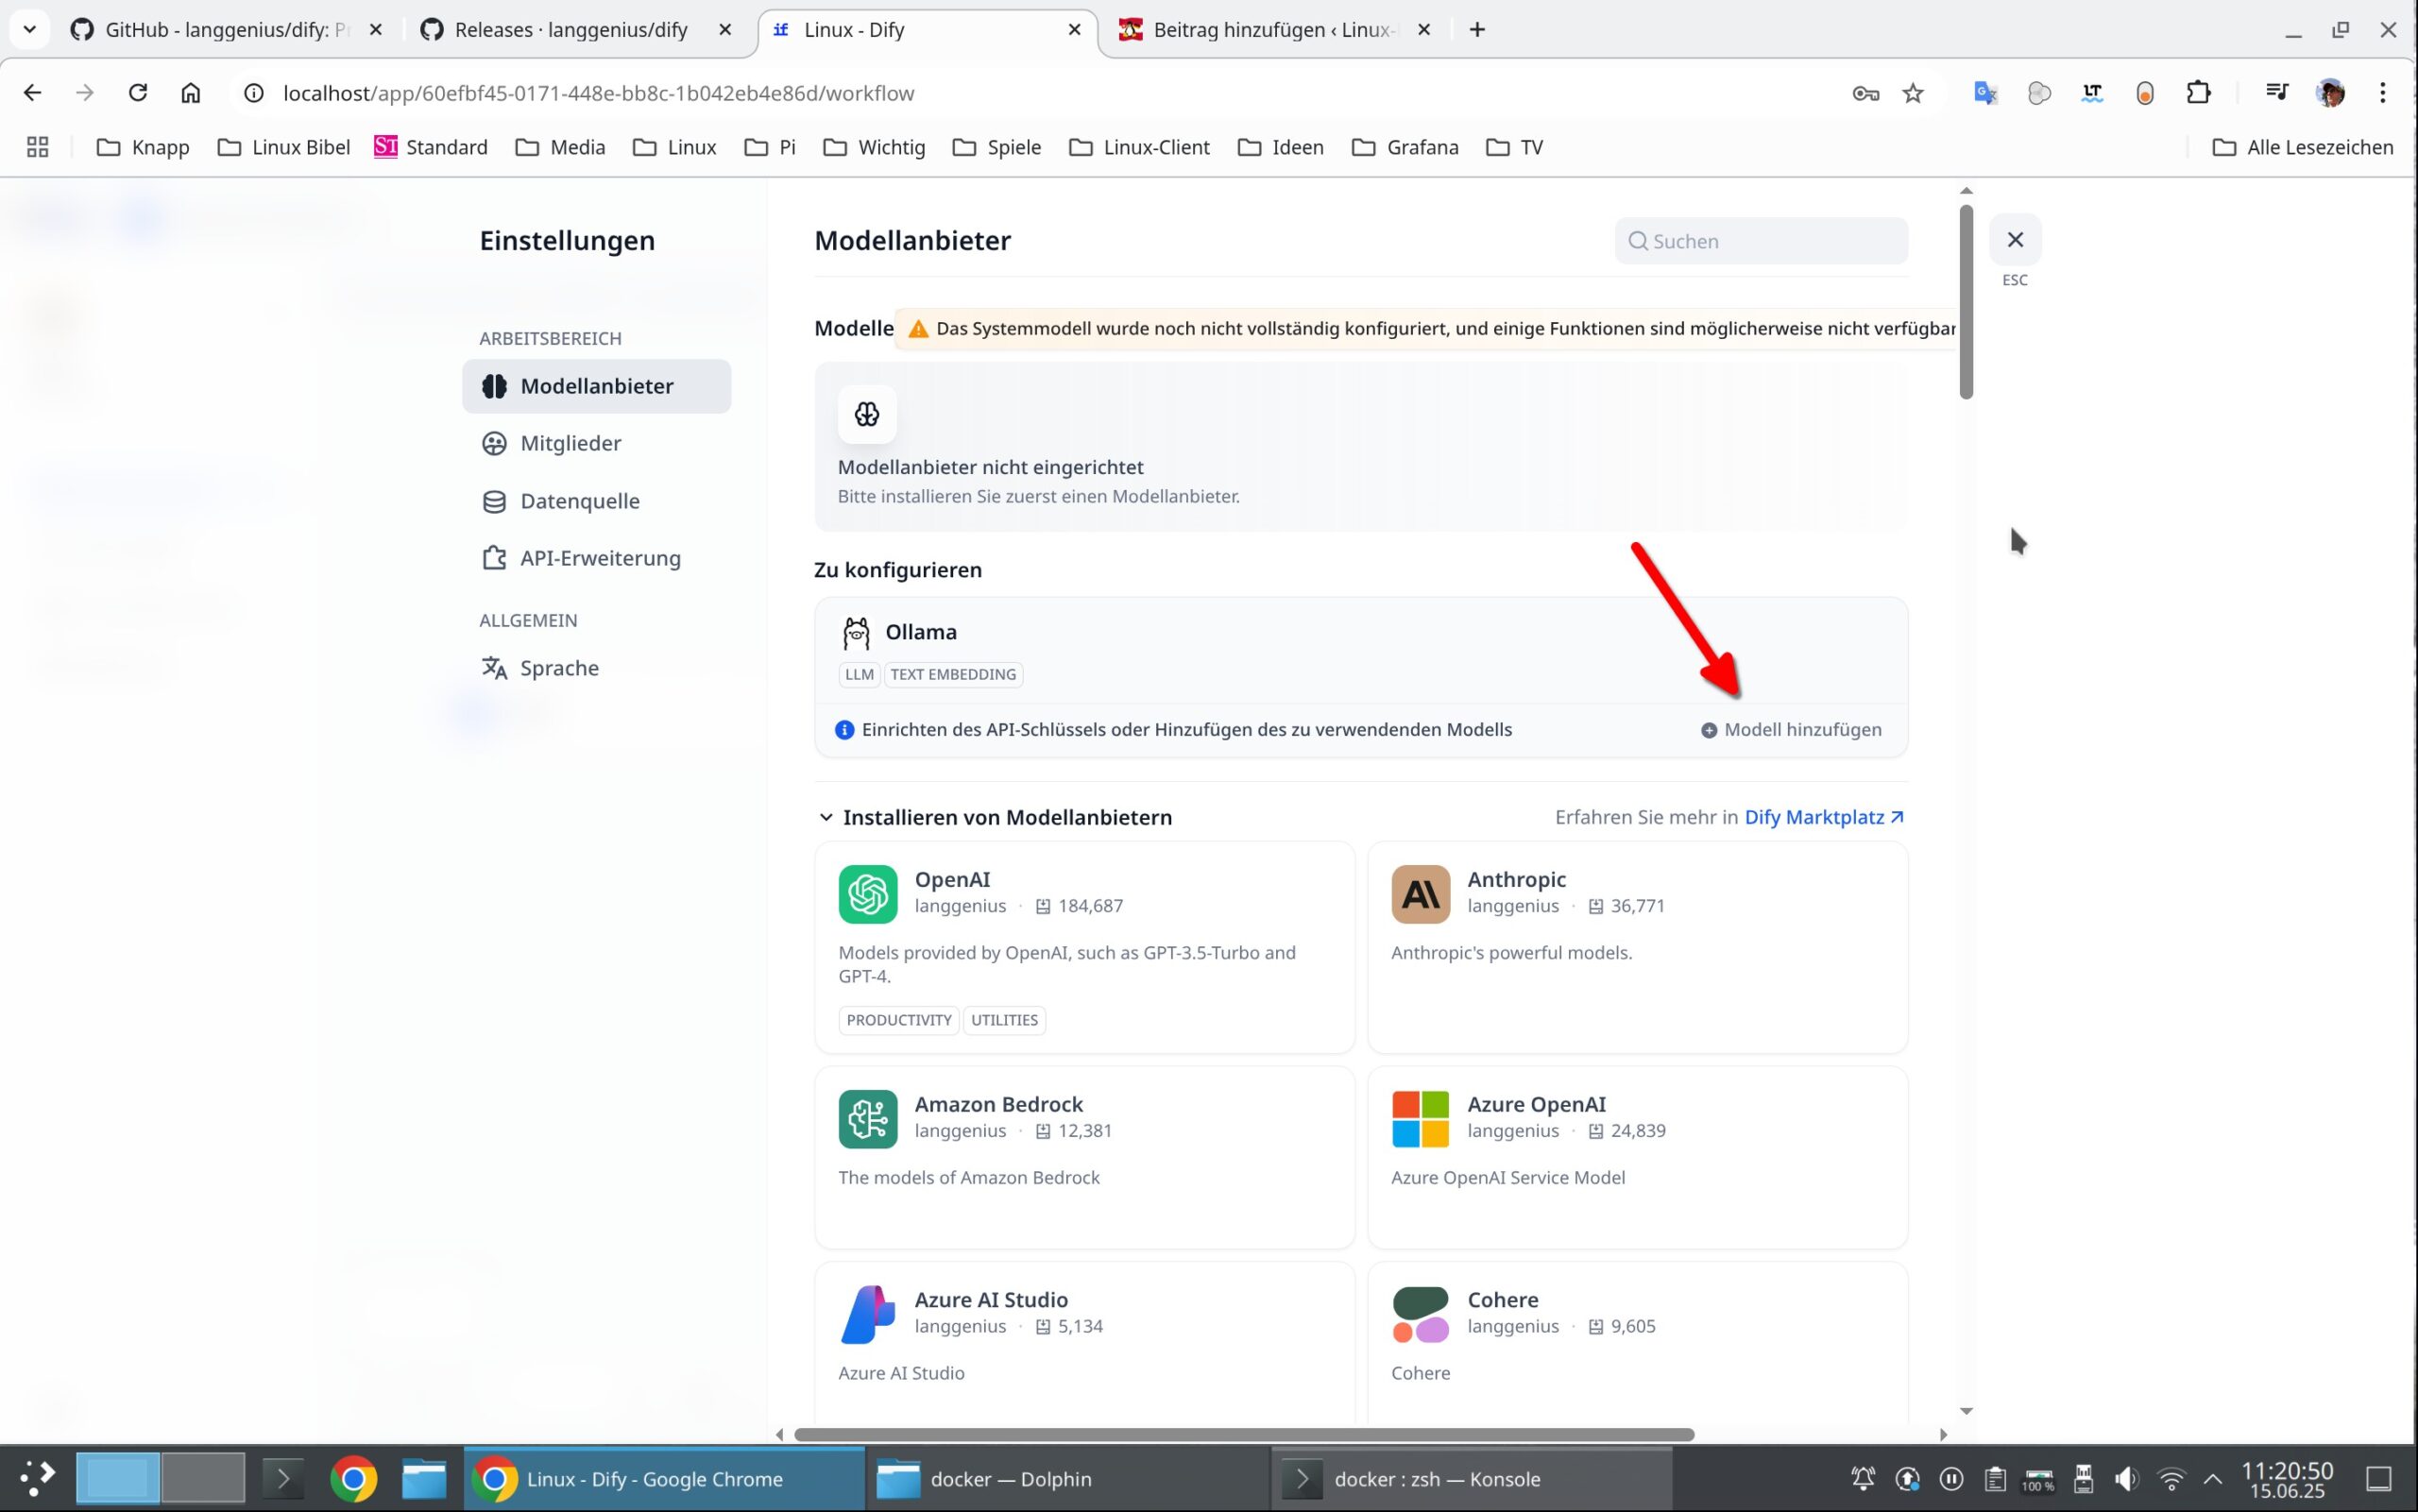Click Modell hinzufügen for Ollama
Image resolution: width=2418 pixels, height=1512 pixels.
coord(1791,730)
